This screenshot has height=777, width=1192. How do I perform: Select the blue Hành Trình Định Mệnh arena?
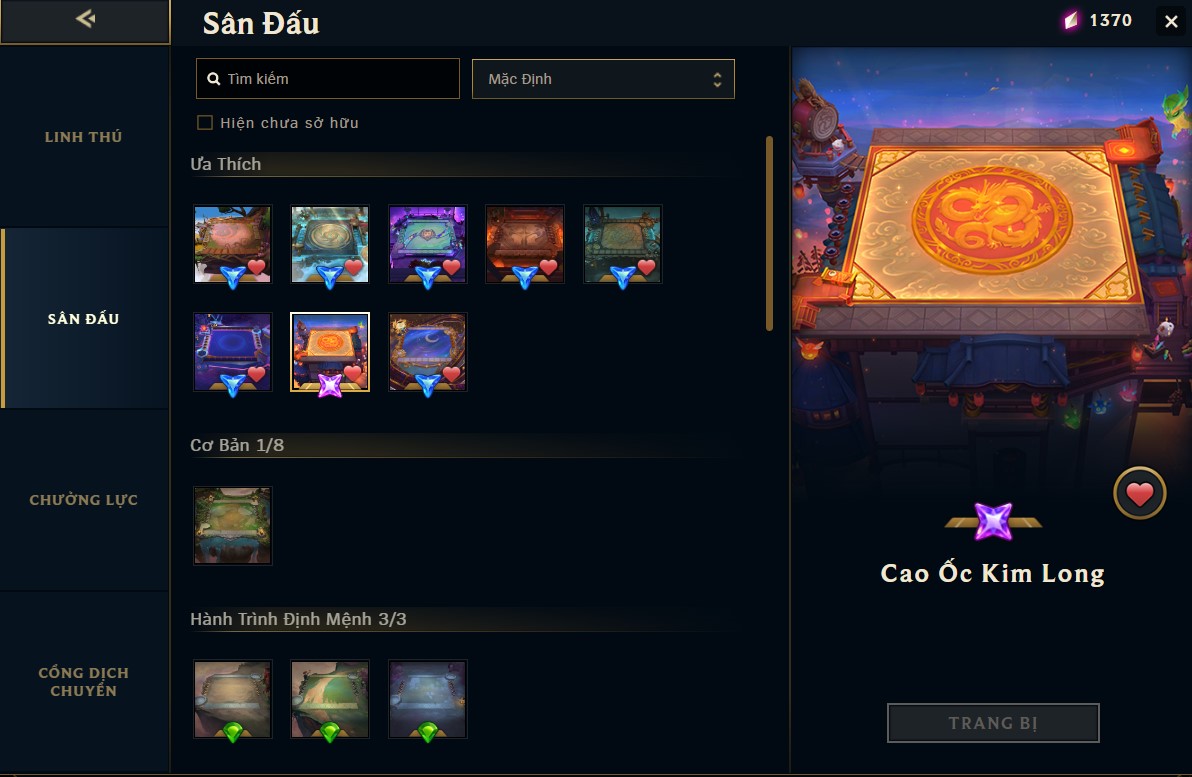click(427, 699)
